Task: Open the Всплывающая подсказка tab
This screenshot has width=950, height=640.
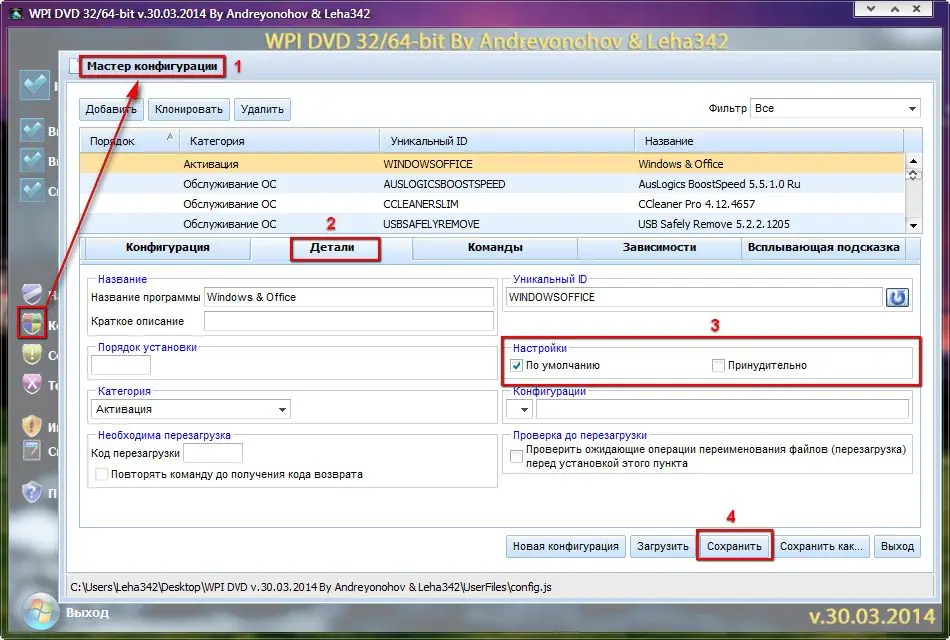Action: [823, 247]
